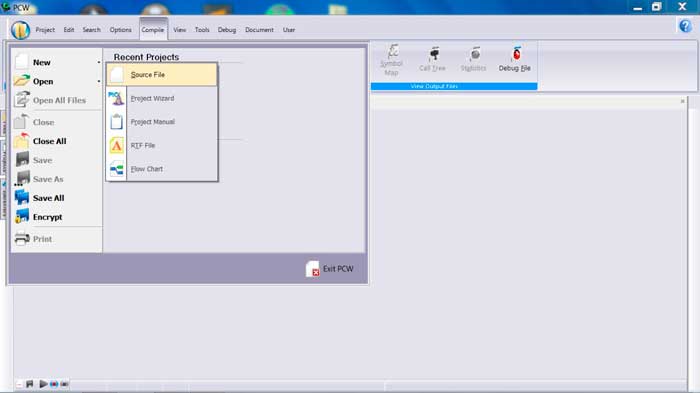Click the New file icon
The width and height of the screenshot is (700, 393).
point(21,62)
